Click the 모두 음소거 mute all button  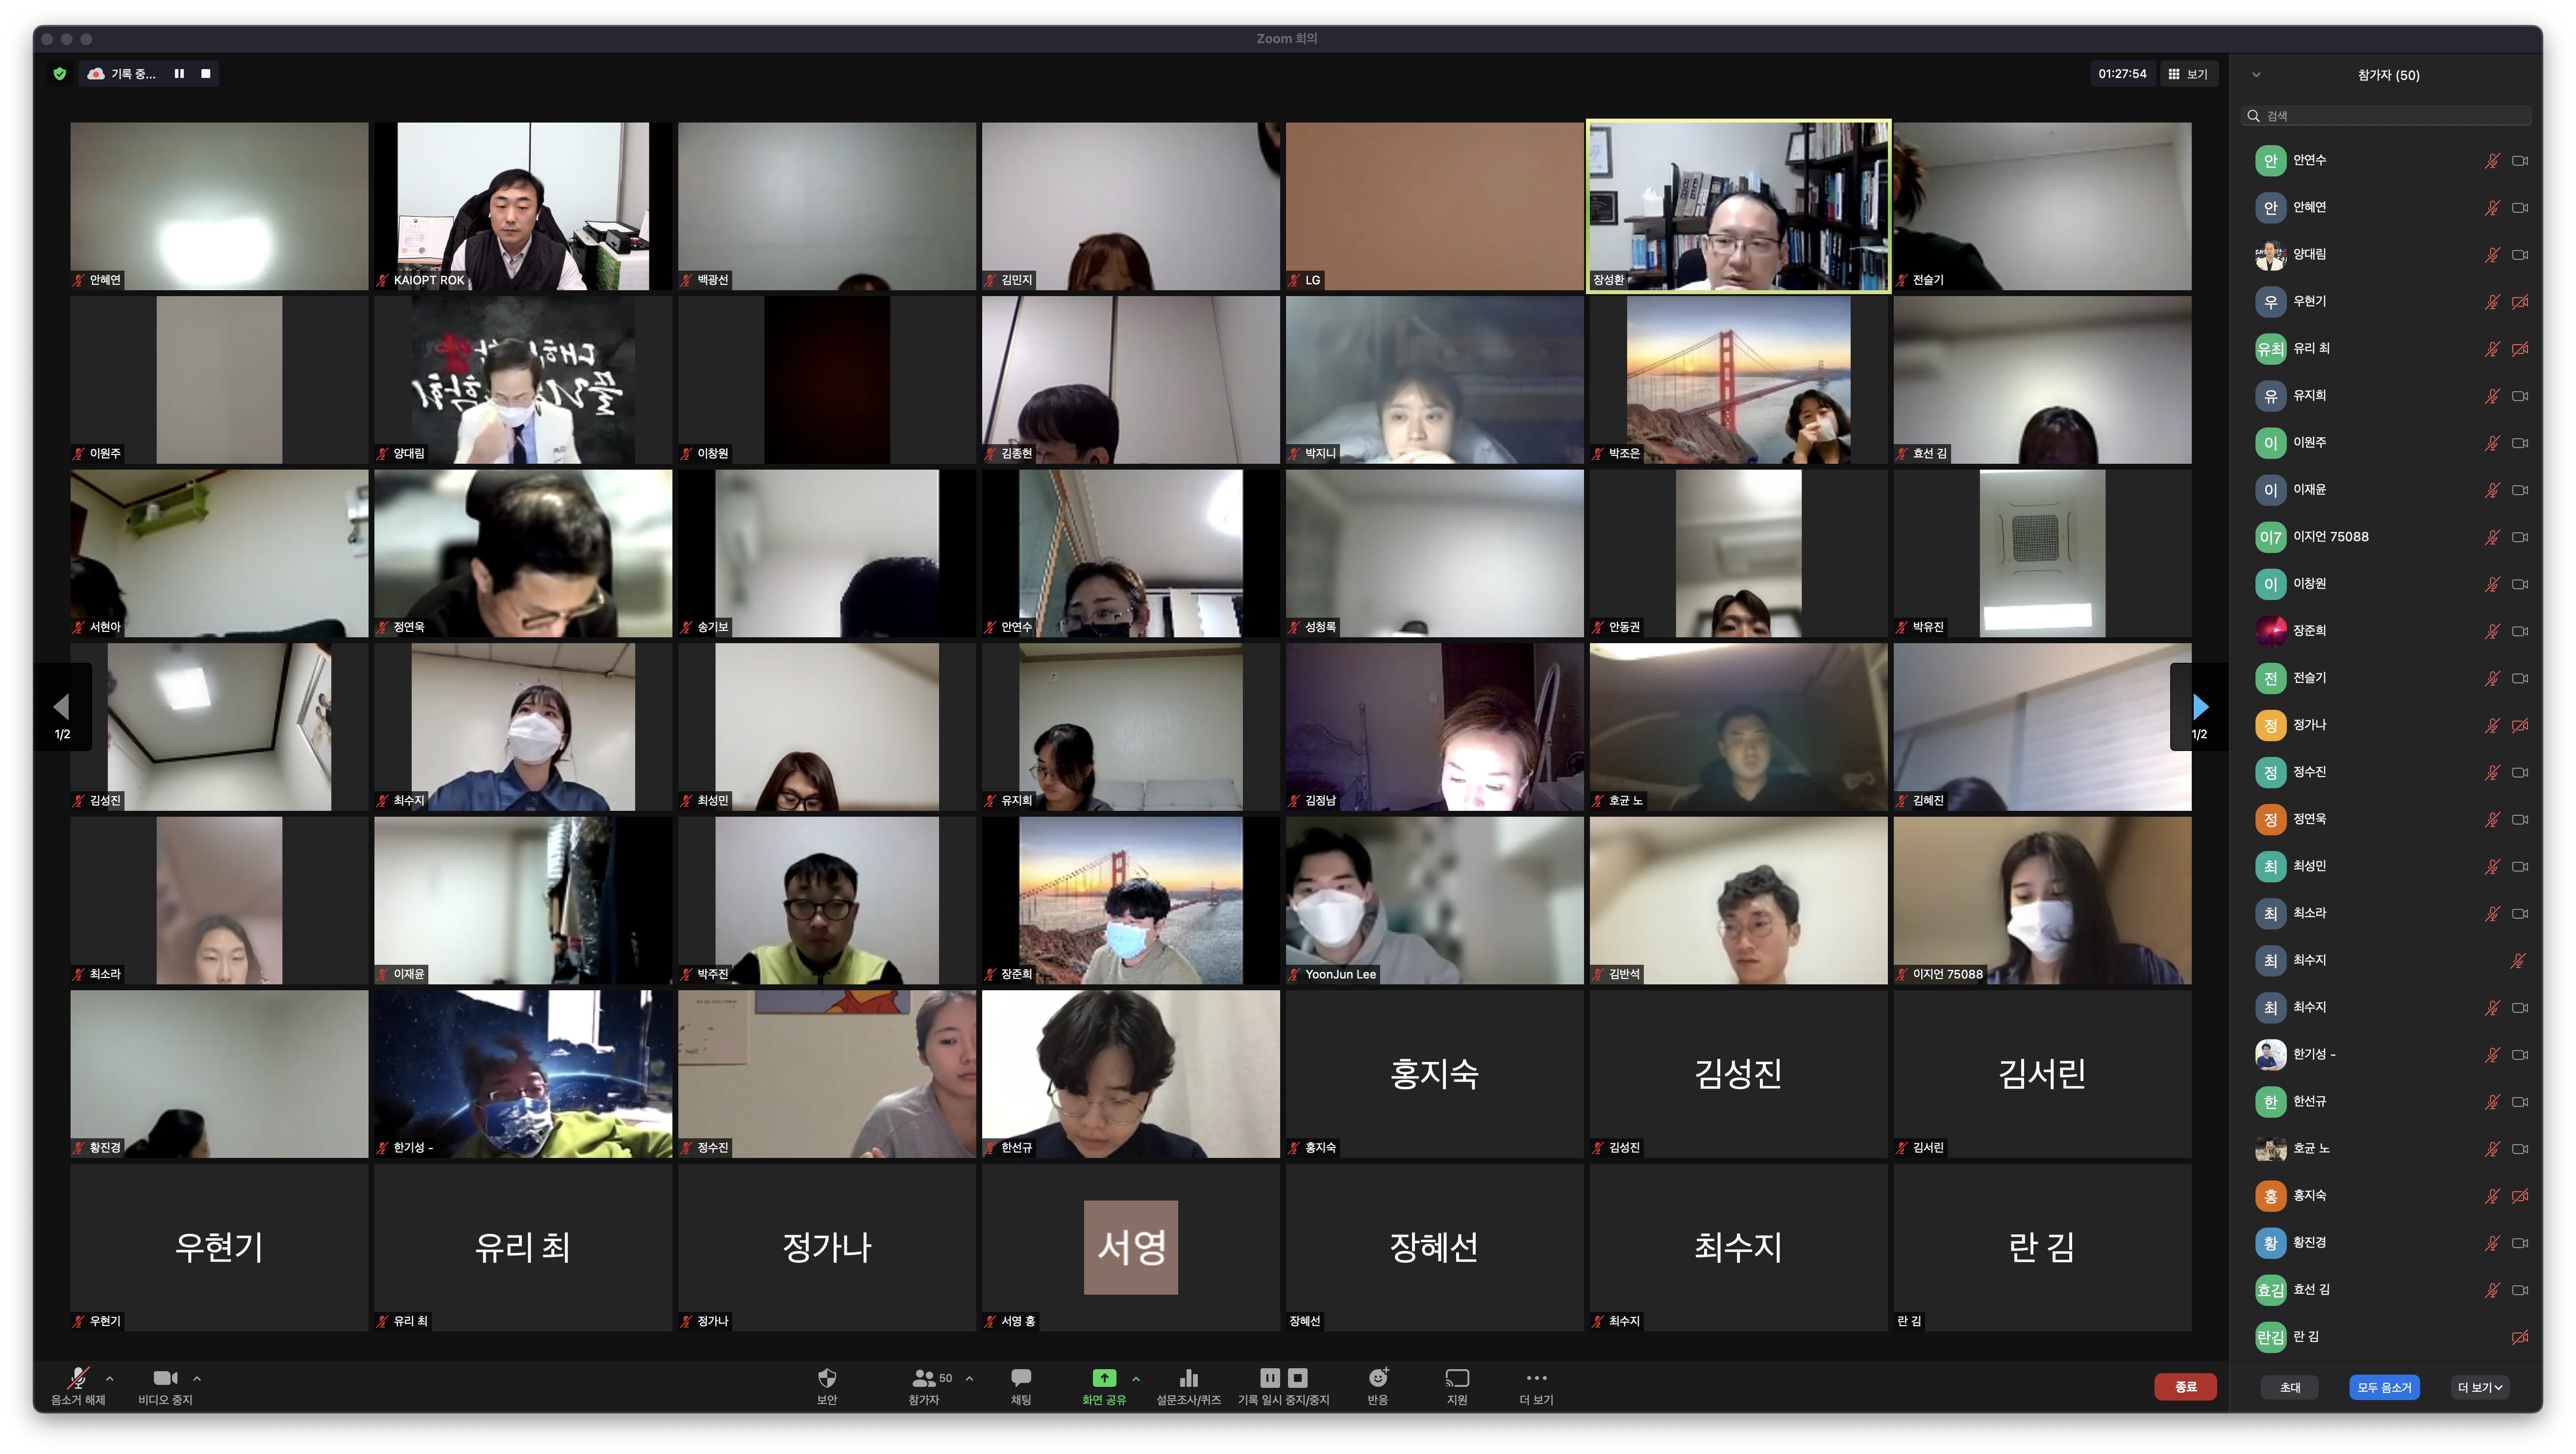click(x=2384, y=1387)
